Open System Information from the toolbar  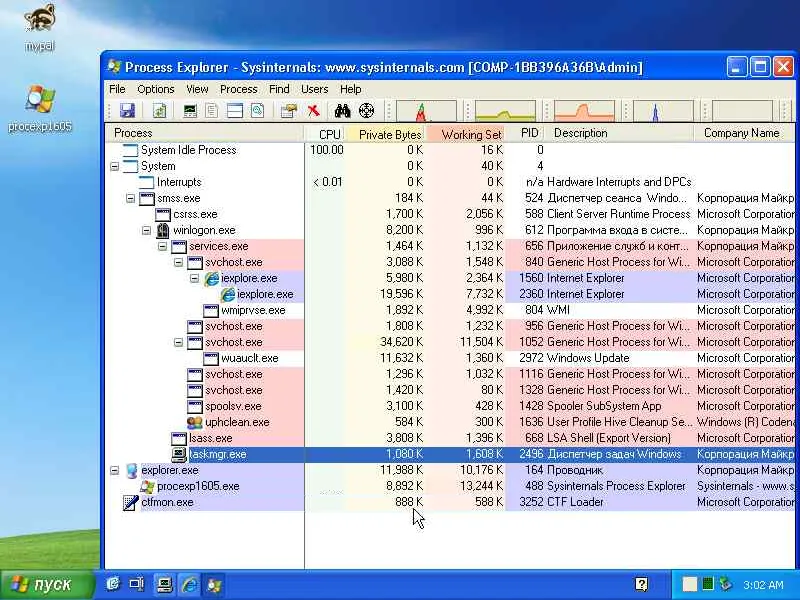190,110
